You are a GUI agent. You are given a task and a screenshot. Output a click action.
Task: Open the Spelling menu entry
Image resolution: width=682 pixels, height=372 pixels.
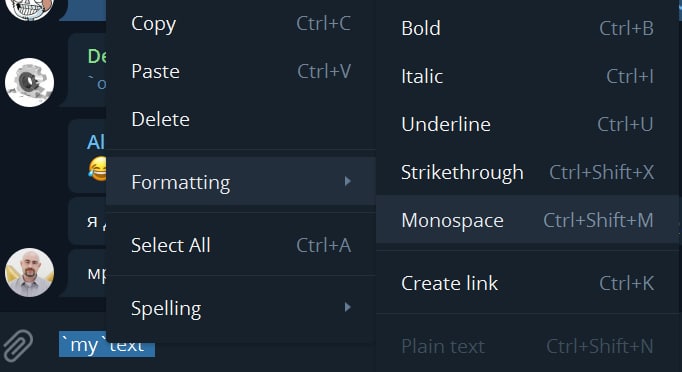[x=241, y=308]
